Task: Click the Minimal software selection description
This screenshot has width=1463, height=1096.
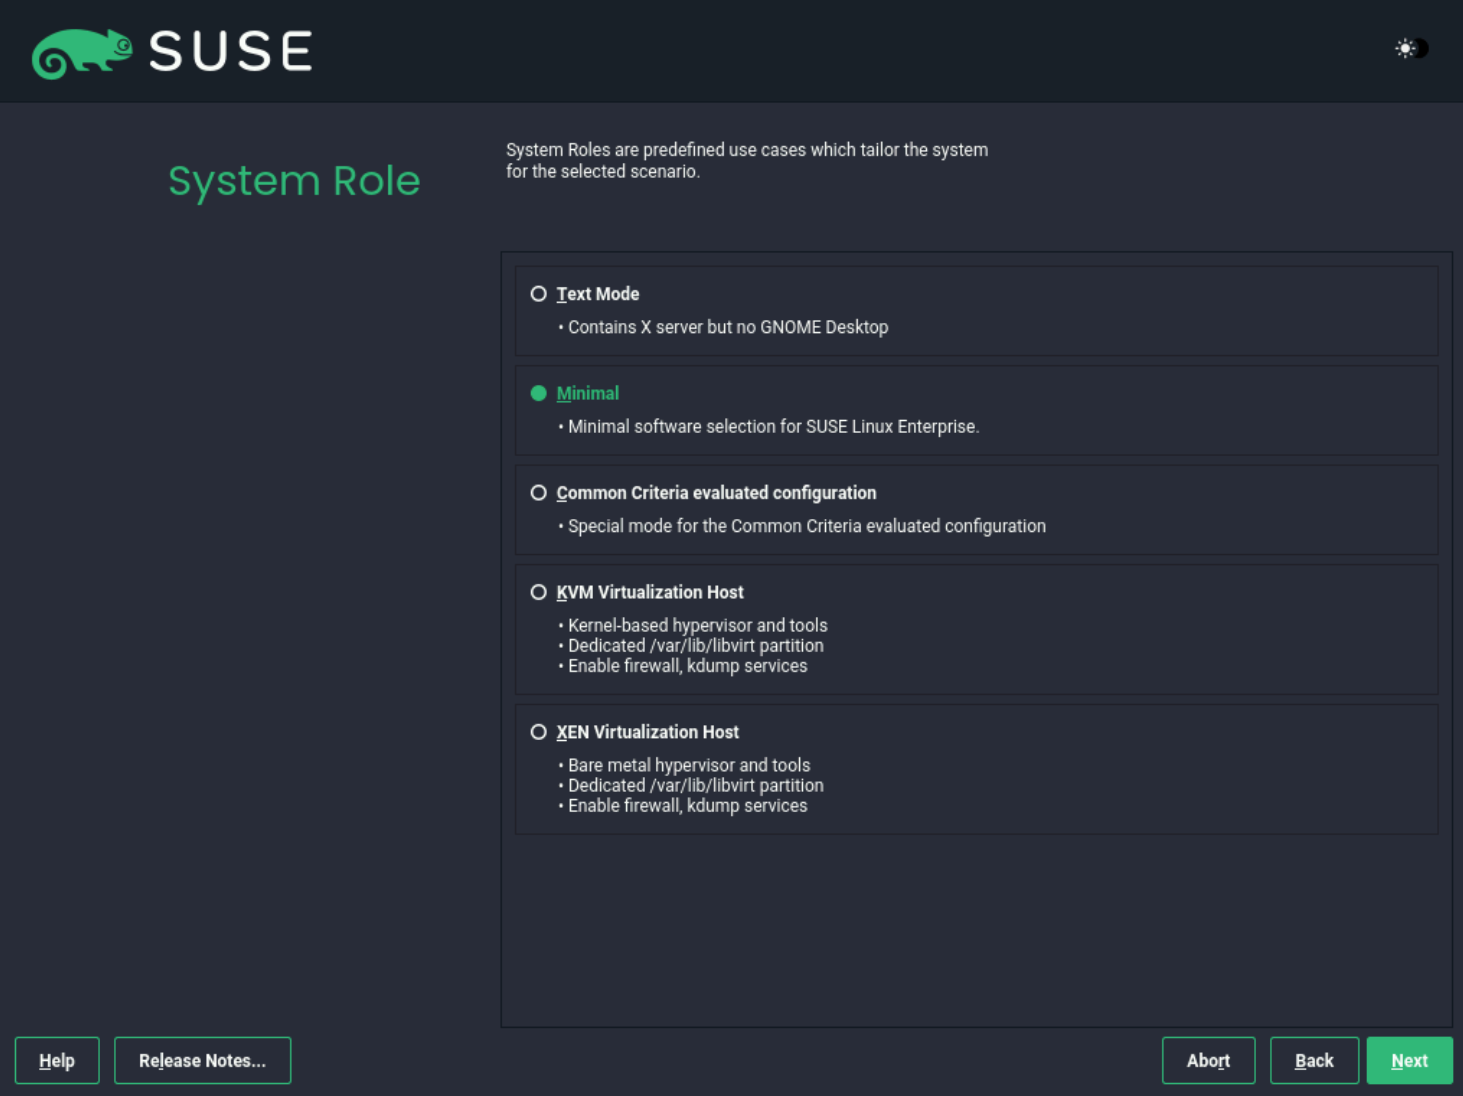Action: (x=773, y=427)
